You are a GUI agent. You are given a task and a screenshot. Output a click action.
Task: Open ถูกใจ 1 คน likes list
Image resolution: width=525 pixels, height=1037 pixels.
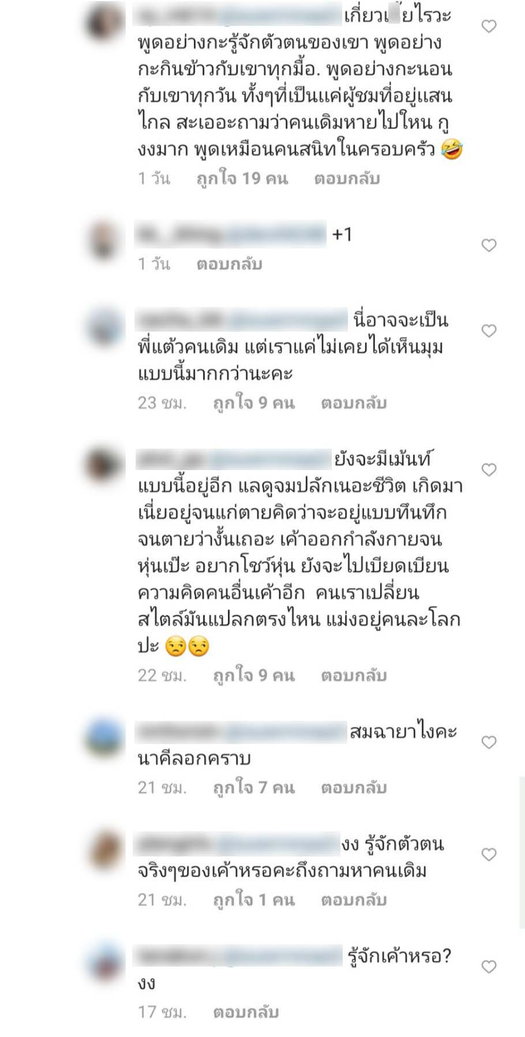253,900
